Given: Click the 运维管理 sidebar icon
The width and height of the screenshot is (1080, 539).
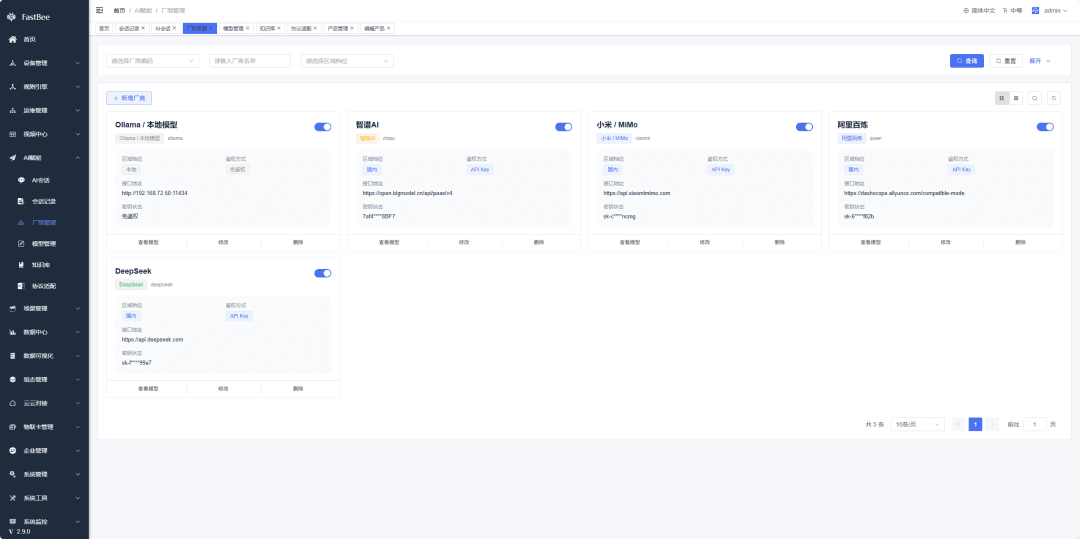Looking at the screenshot, I should coord(12,110).
